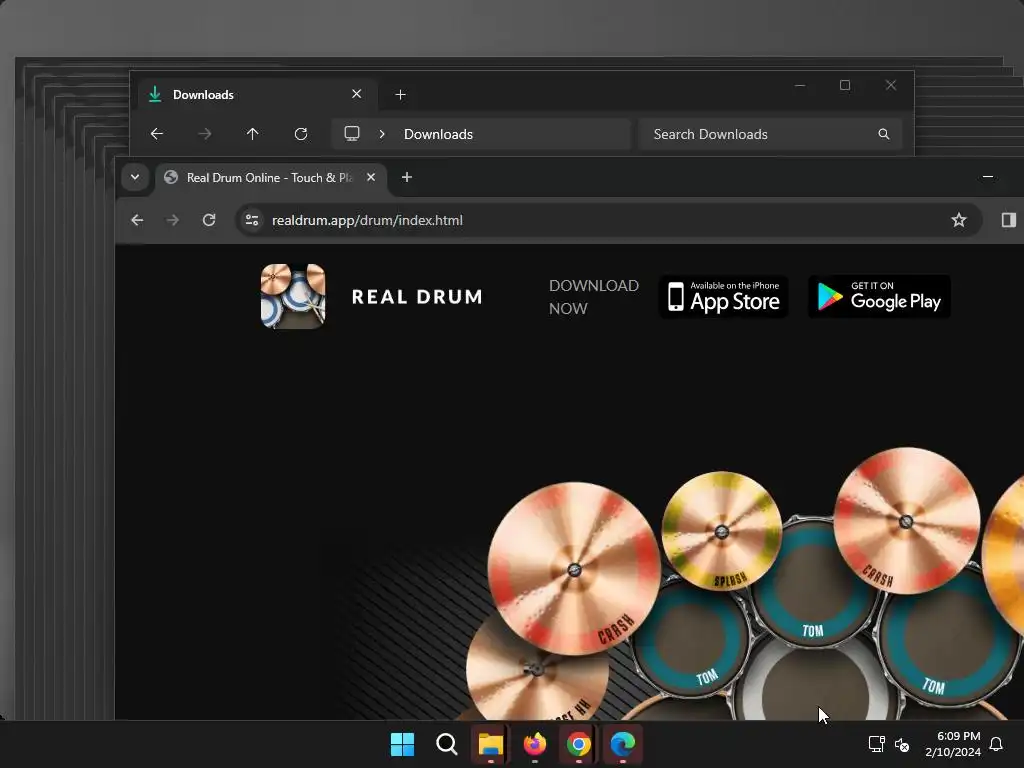Select the Real Drum Online tab

click(270, 178)
